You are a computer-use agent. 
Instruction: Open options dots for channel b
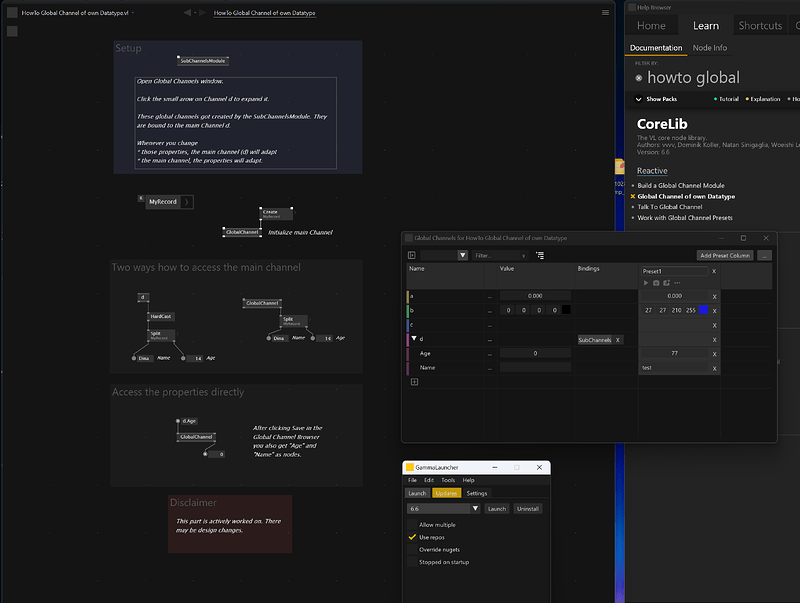click(490, 311)
